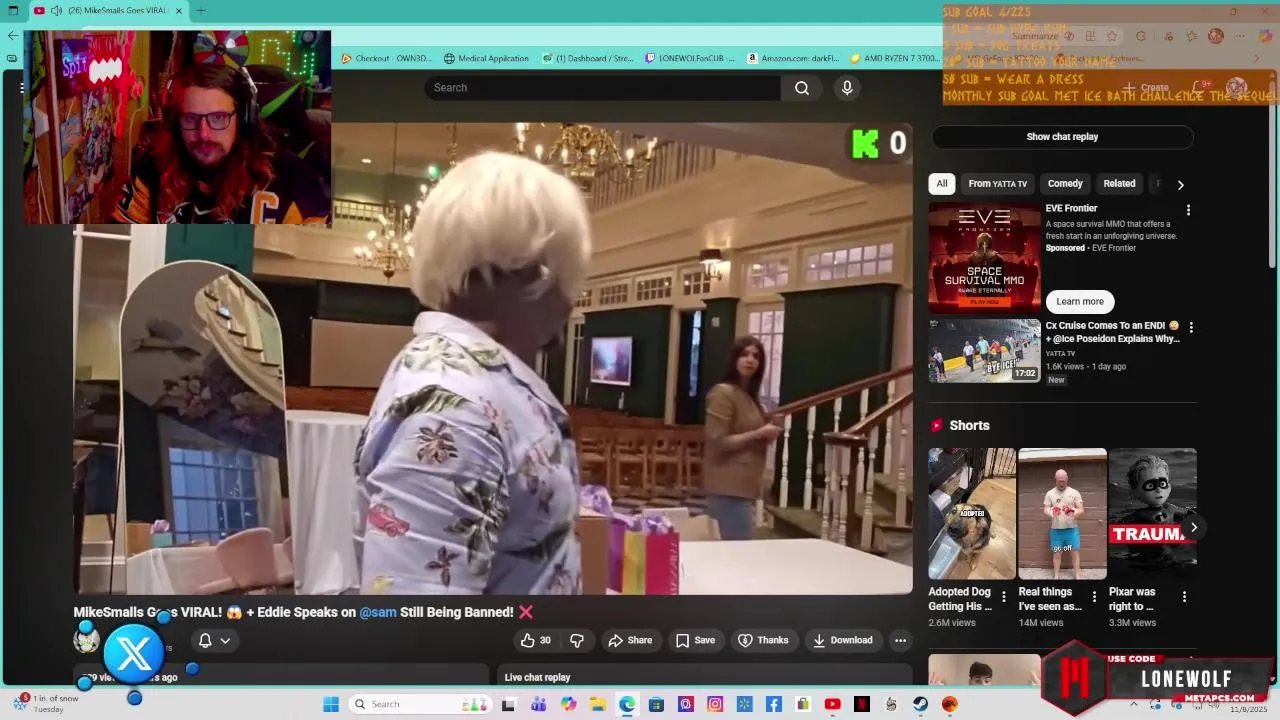Viewport: 1280px width, 720px height.
Task: Go back with browser back arrow
Action: 12,35
